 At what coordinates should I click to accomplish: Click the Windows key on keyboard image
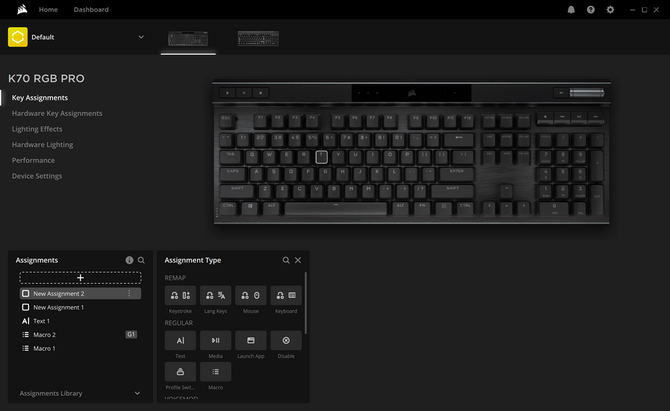[250, 208]
